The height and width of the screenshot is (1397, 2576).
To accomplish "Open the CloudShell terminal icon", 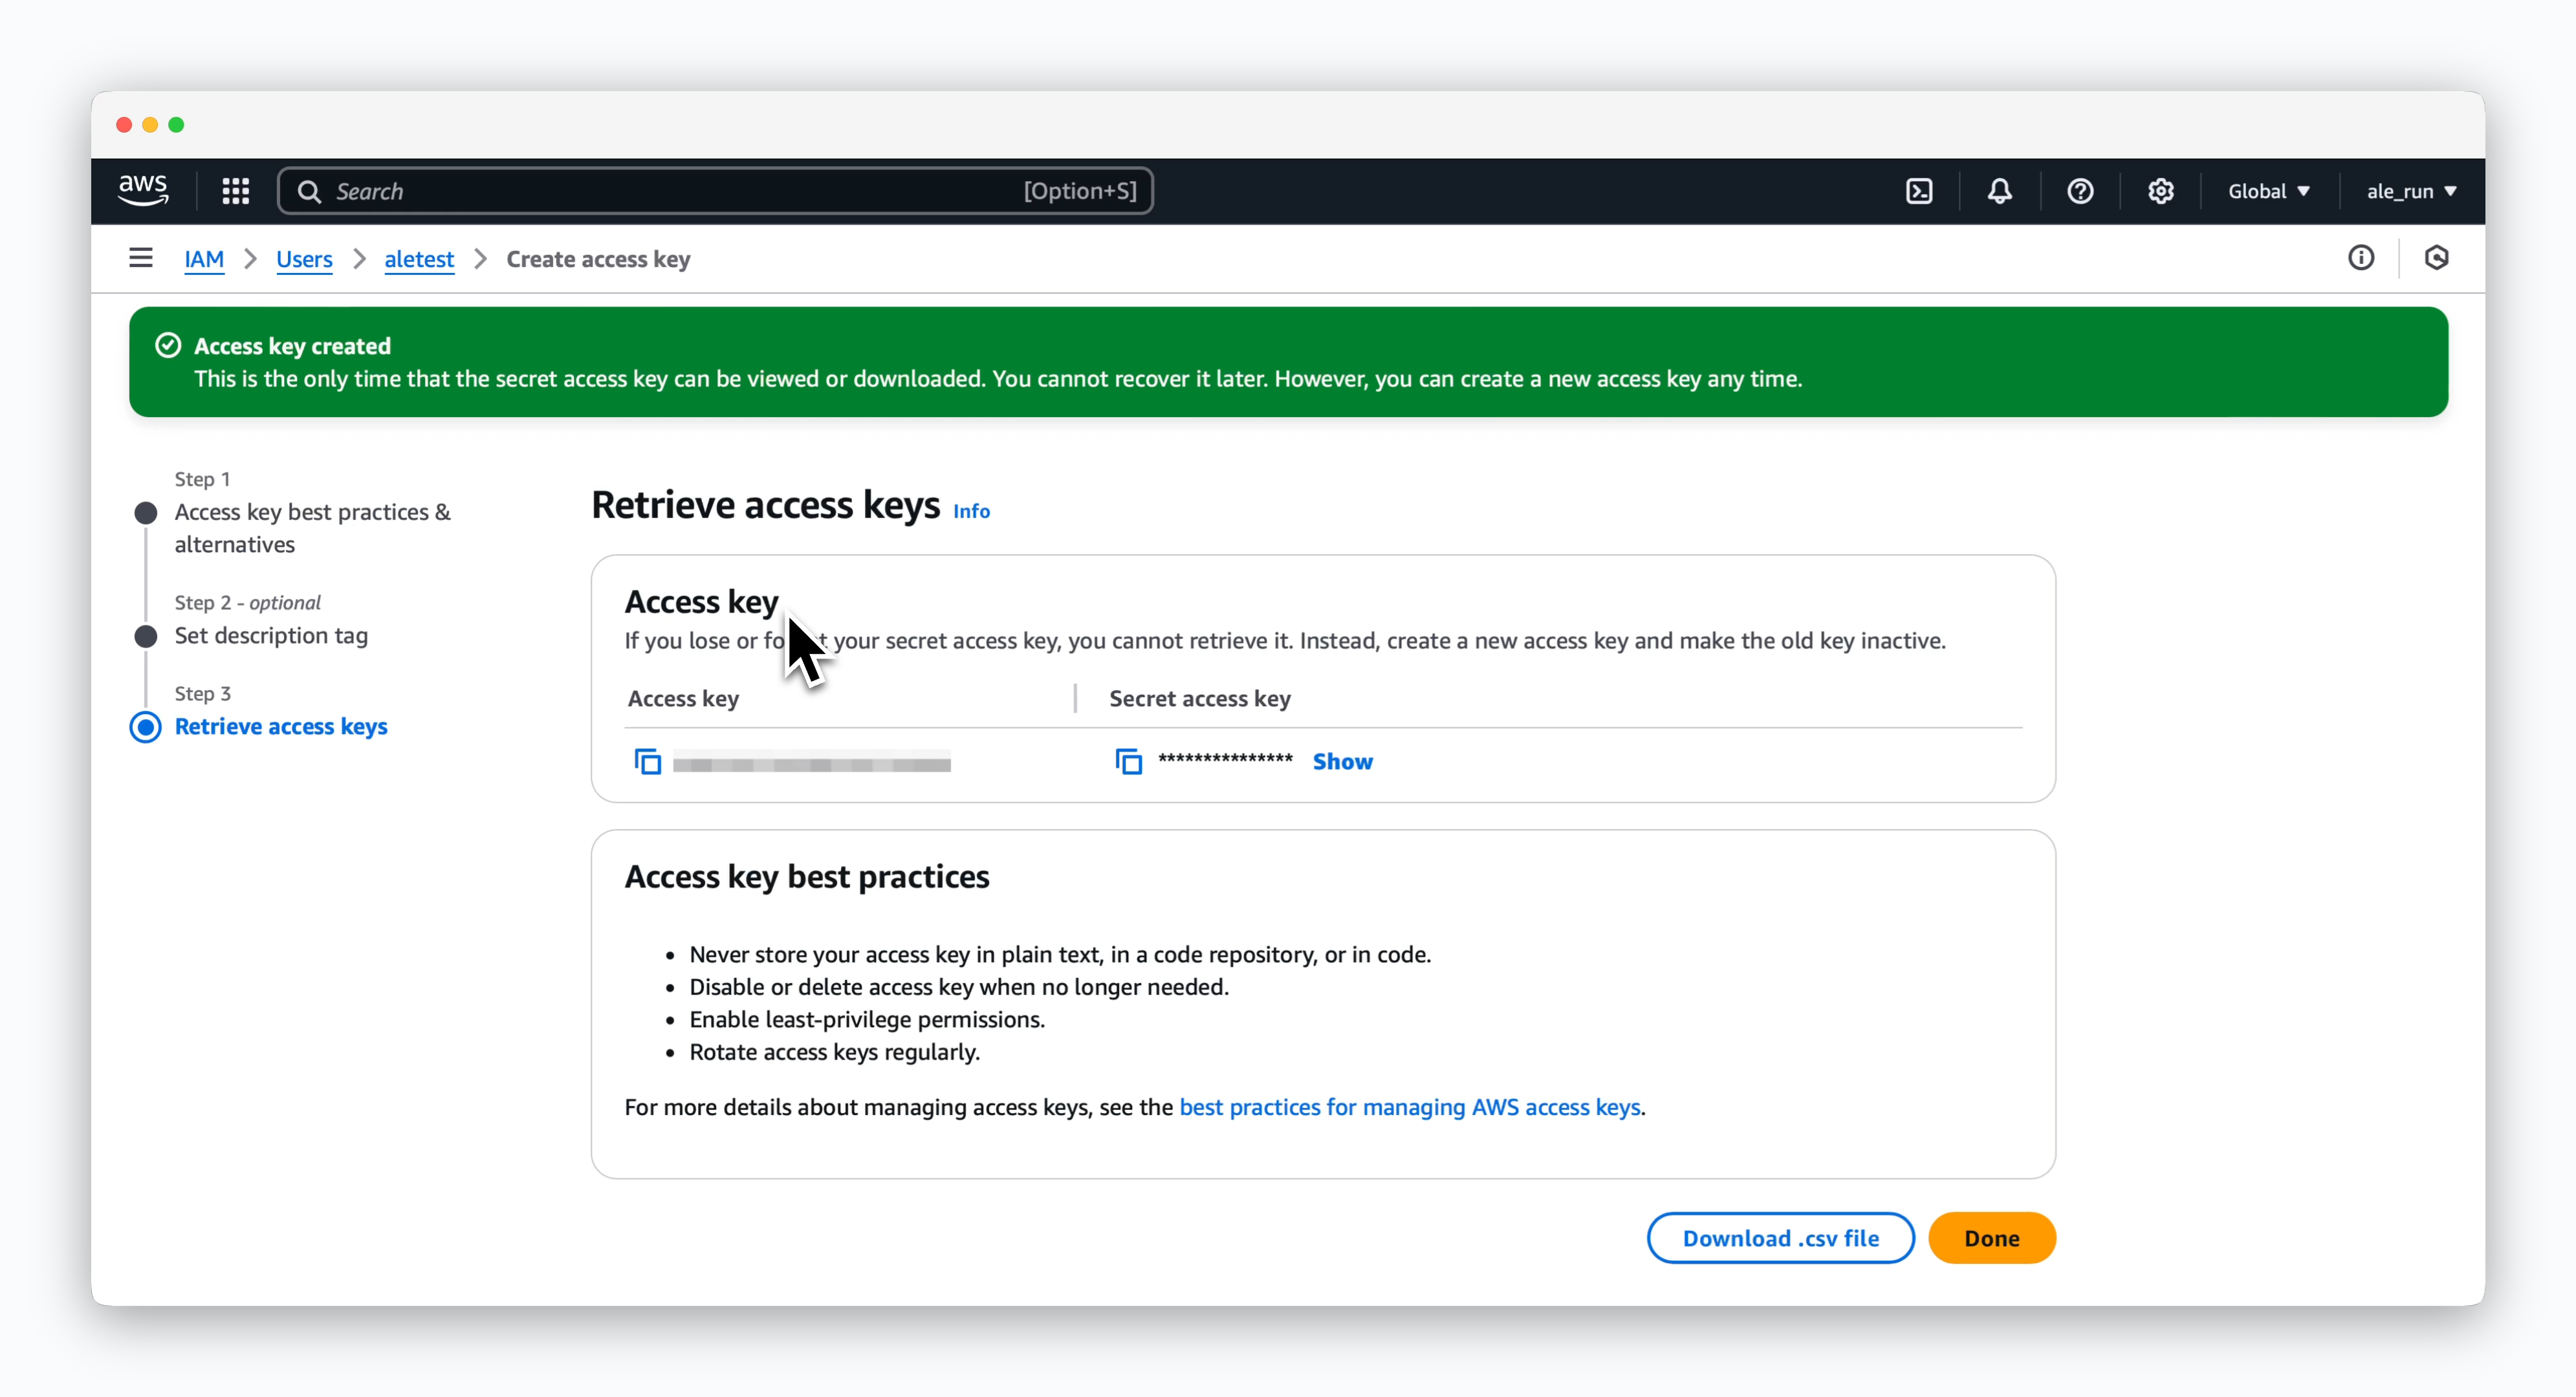I will point(1919,191).
